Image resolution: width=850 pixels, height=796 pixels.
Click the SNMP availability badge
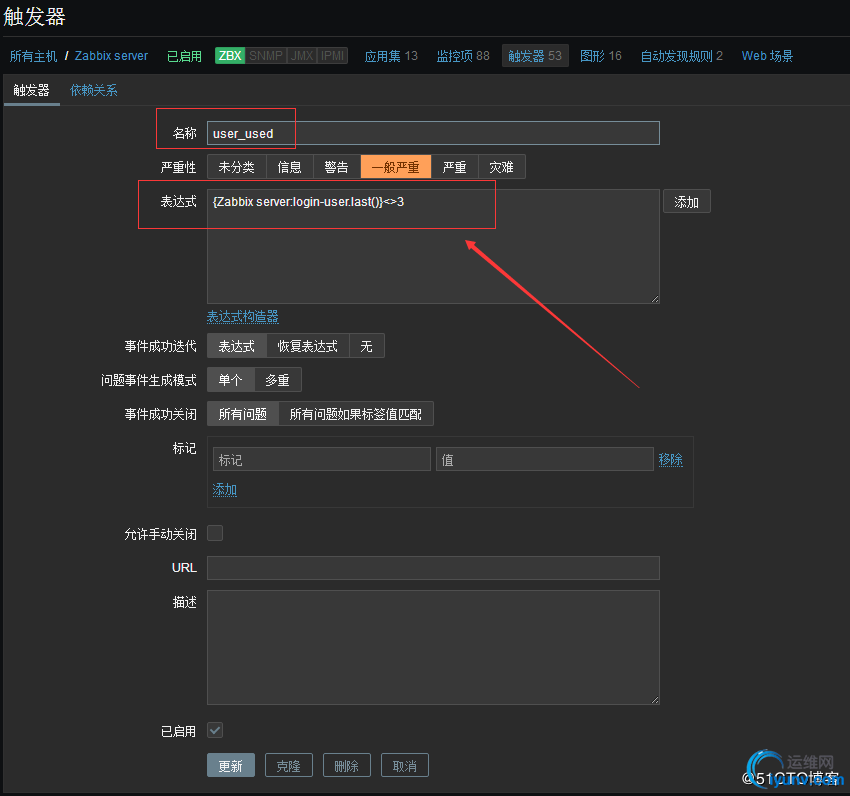(266, 56)
